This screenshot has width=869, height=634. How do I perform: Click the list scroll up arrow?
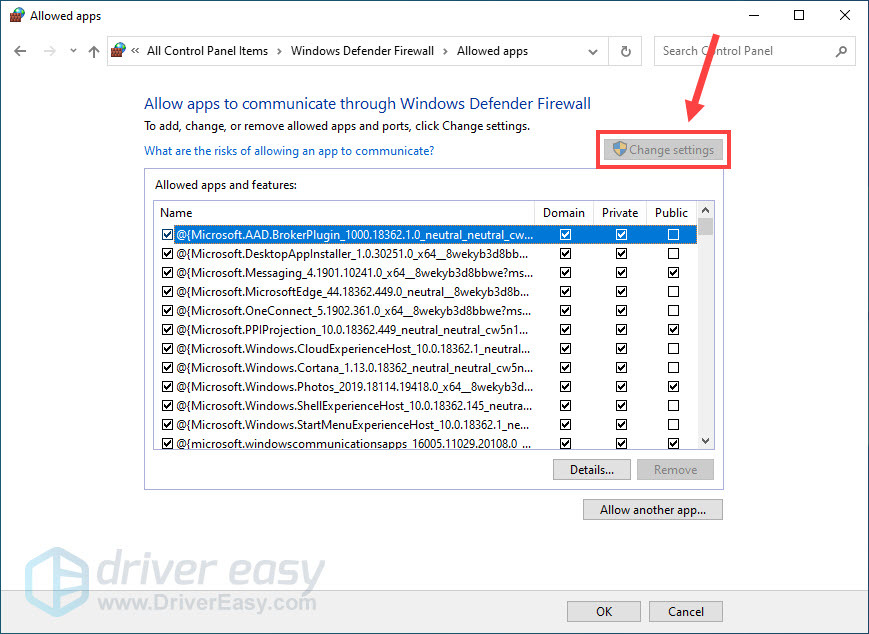tap(706, 210)
